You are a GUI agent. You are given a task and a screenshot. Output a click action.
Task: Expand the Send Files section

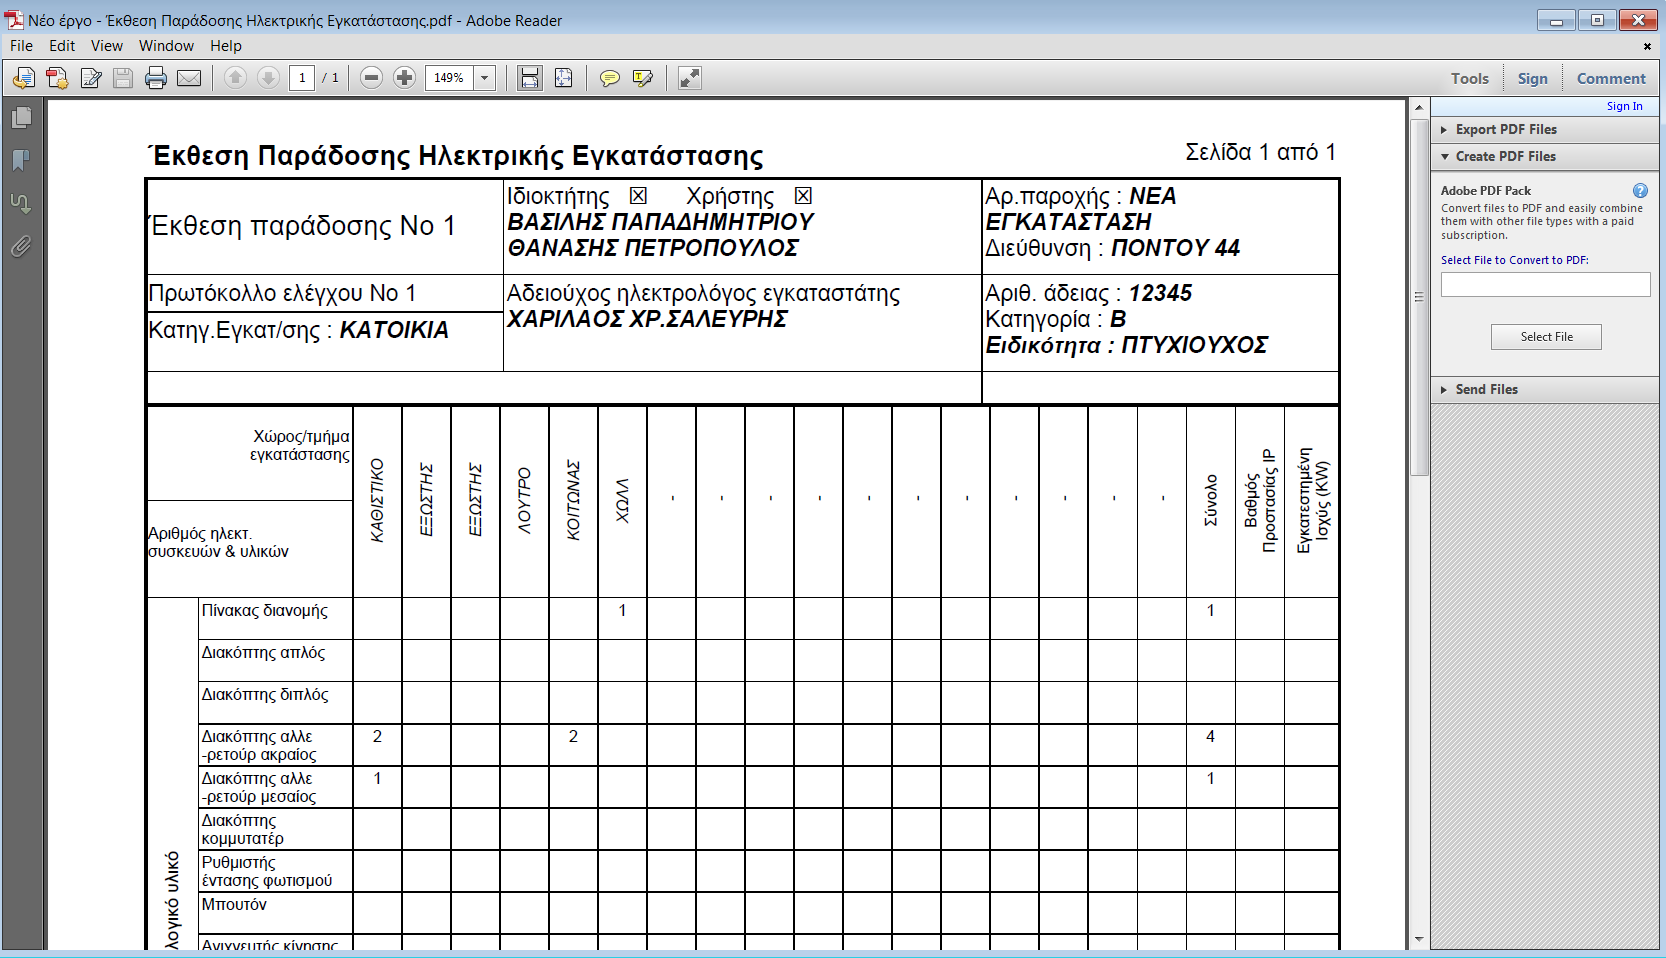(x=1486, y=389)
